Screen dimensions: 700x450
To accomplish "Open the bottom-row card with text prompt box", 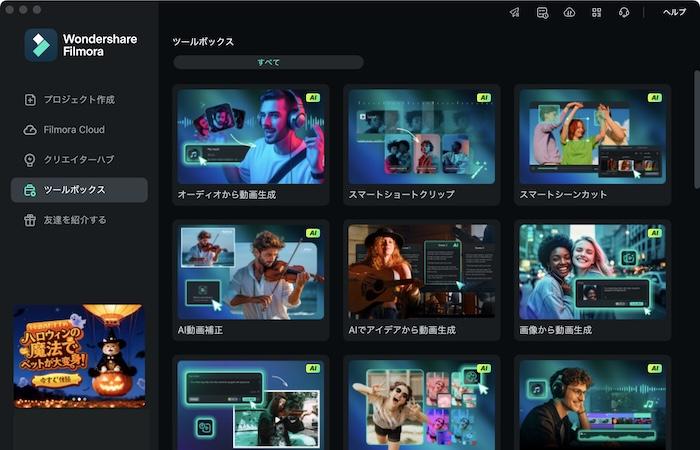I will 251,403.
